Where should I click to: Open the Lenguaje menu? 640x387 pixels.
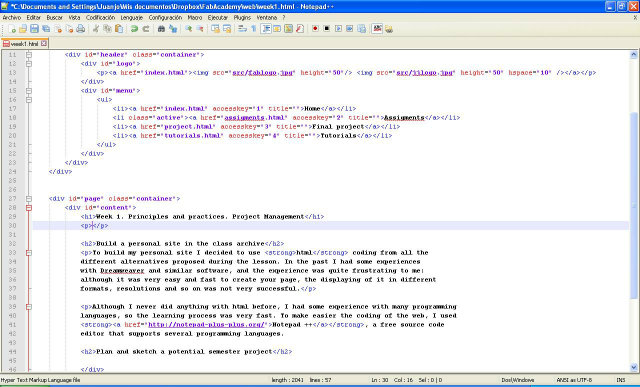click(x=131, y=18)
